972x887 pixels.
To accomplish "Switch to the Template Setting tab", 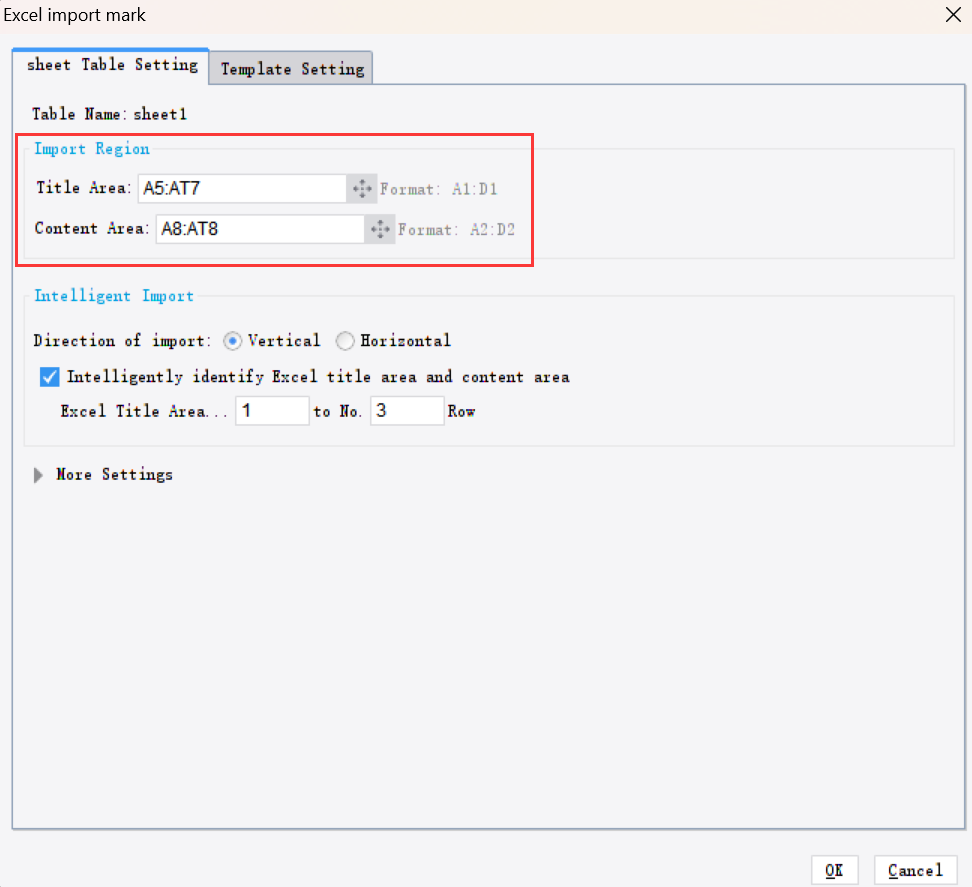I will pyautogui.click(x=290, y=69).
